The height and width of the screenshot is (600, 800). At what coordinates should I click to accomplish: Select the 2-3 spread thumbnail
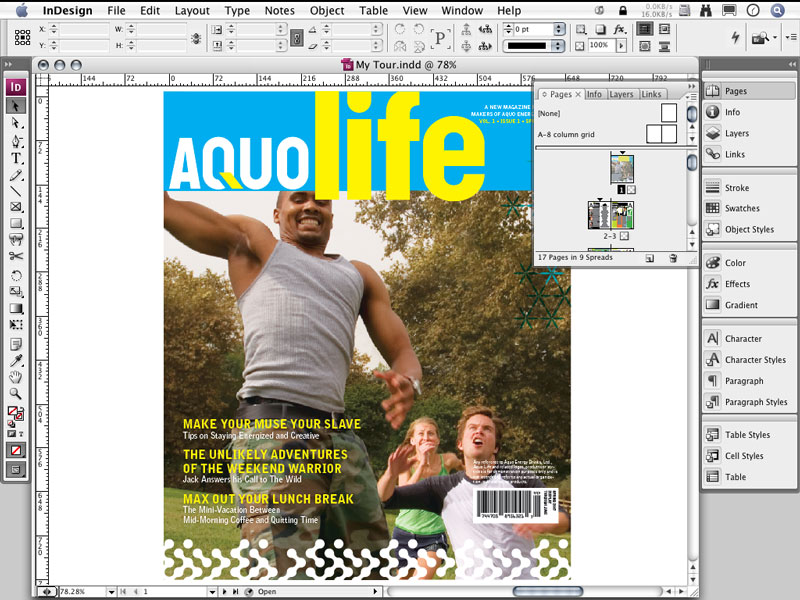611,215
